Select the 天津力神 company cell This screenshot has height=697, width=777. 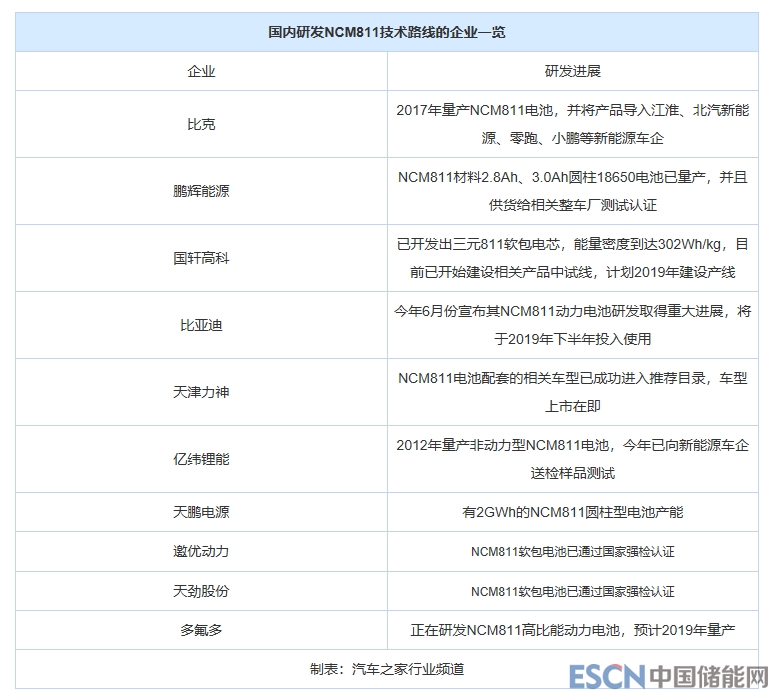(201, 392)
